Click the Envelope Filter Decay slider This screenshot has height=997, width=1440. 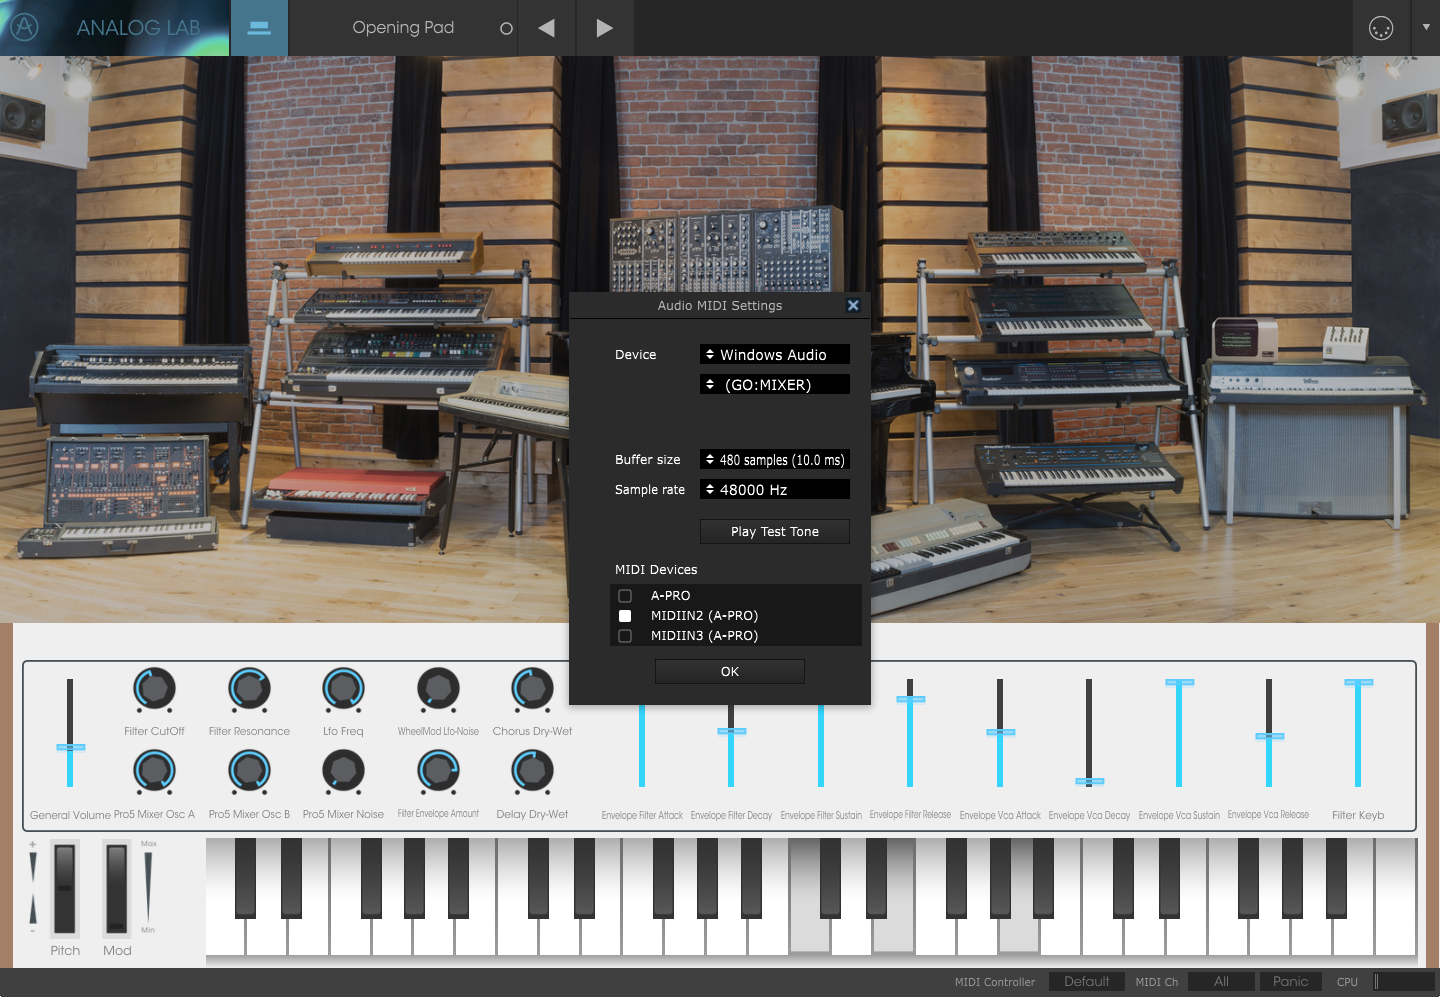pos(731,746)
